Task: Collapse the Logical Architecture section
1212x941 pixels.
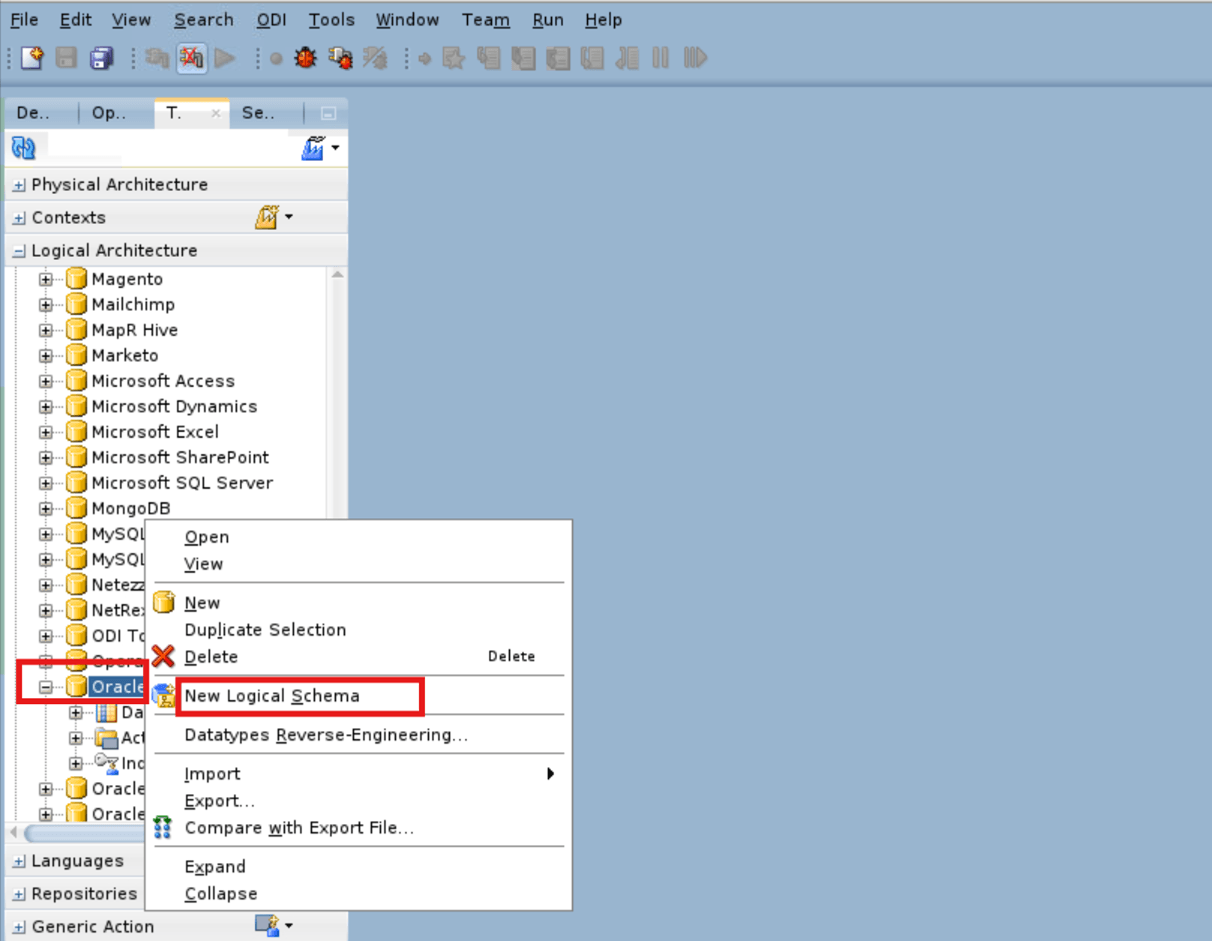Action: (20, 250)
